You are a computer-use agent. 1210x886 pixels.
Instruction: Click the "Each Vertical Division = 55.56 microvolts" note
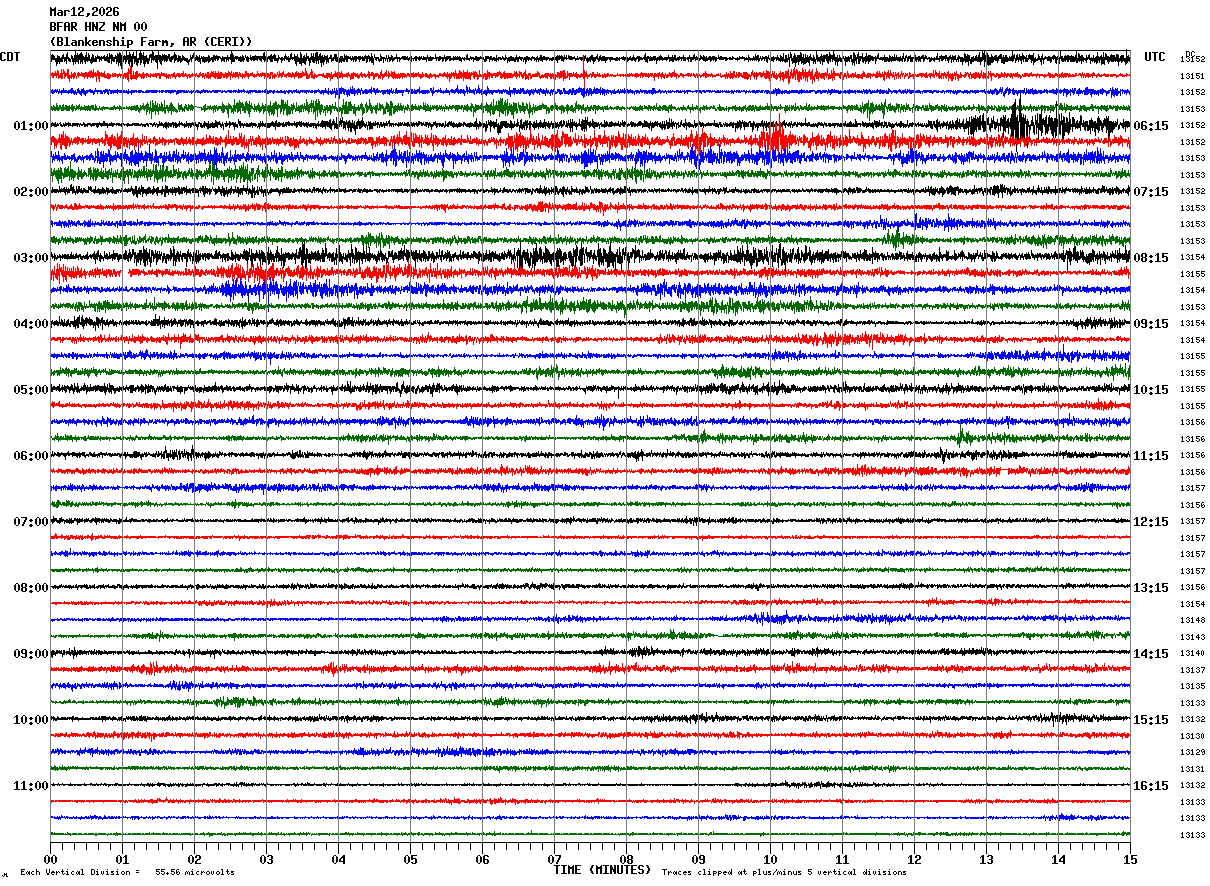128,873
